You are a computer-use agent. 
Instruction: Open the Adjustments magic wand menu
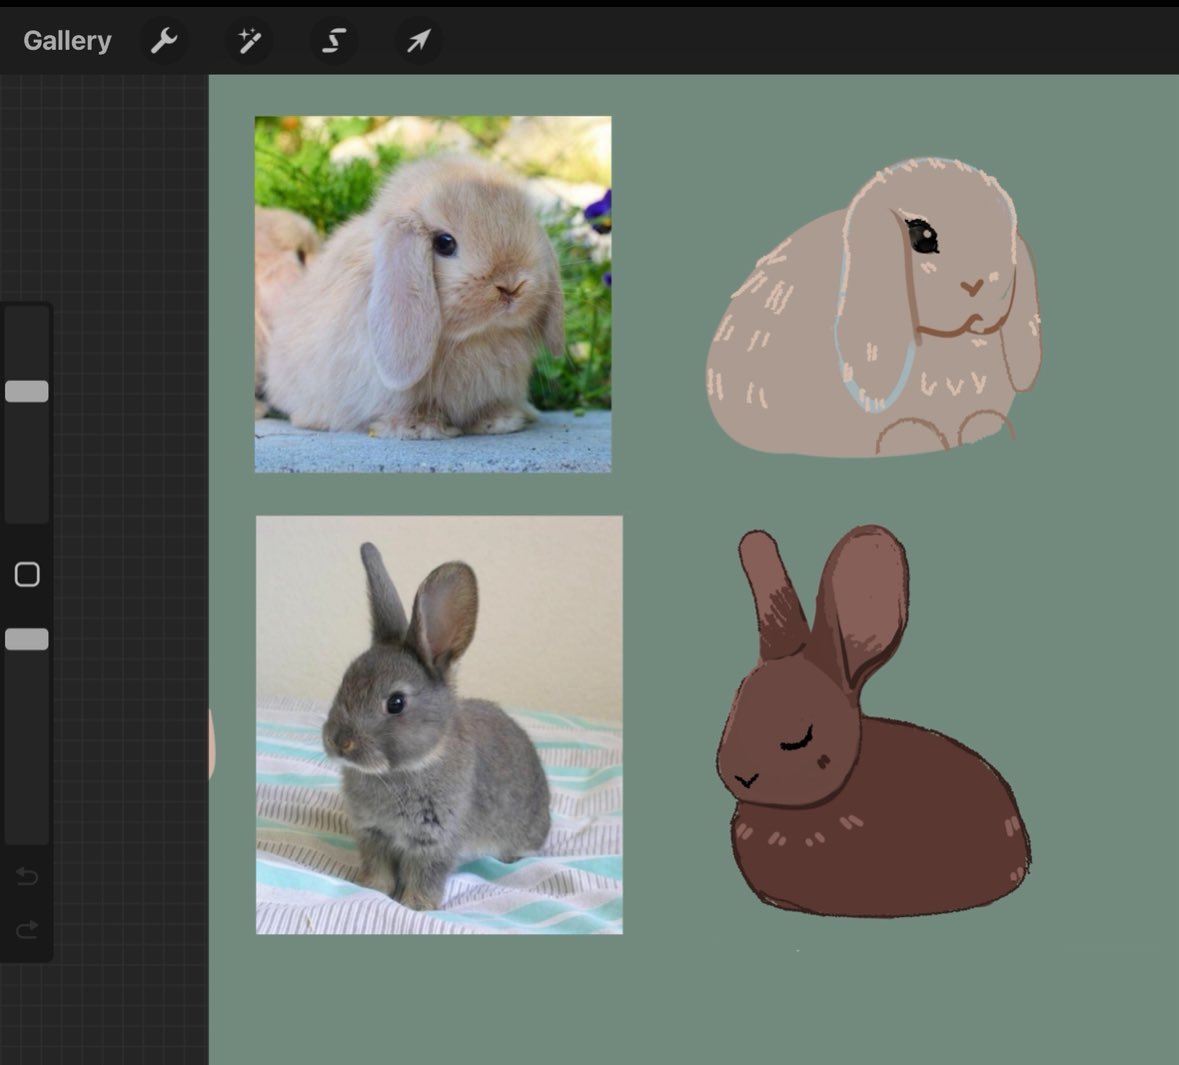249,41
